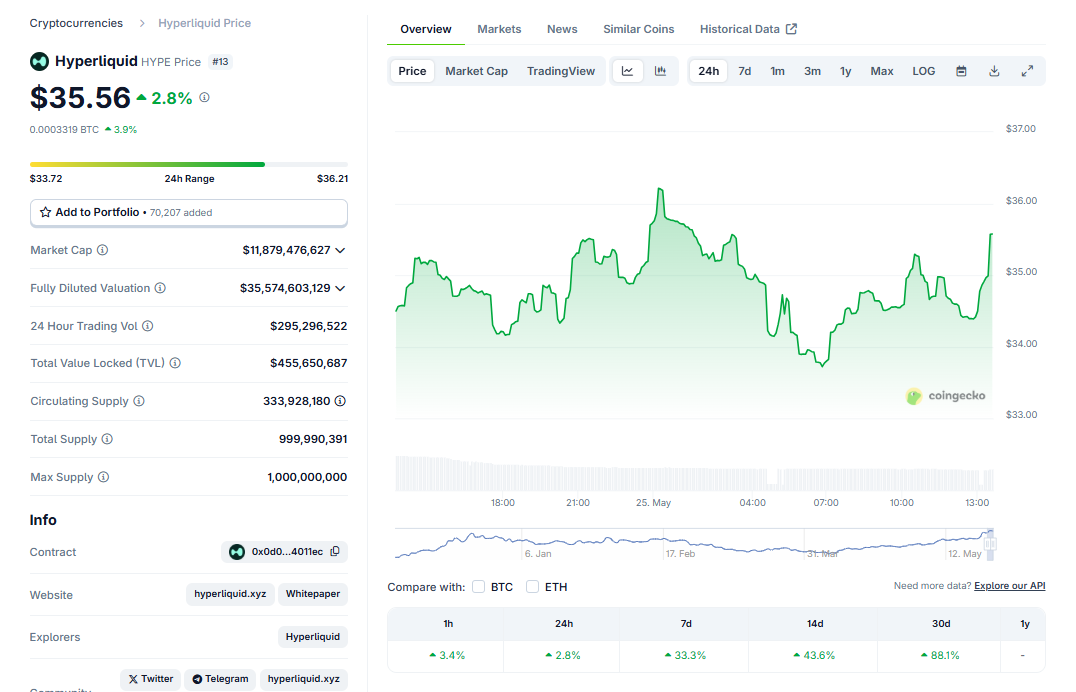This screenshot has width=1076, height=692.
Task: Open the Whitepaper link
Action: point(313,594)
